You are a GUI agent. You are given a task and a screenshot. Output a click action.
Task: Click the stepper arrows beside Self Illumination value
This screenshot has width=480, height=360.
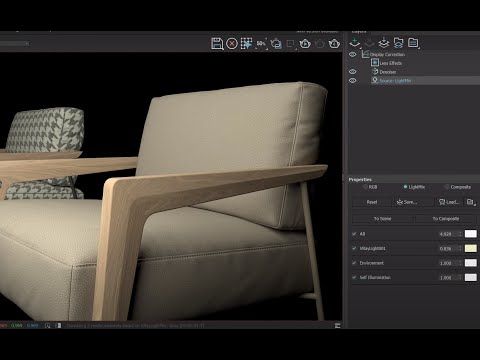[460, 277]
